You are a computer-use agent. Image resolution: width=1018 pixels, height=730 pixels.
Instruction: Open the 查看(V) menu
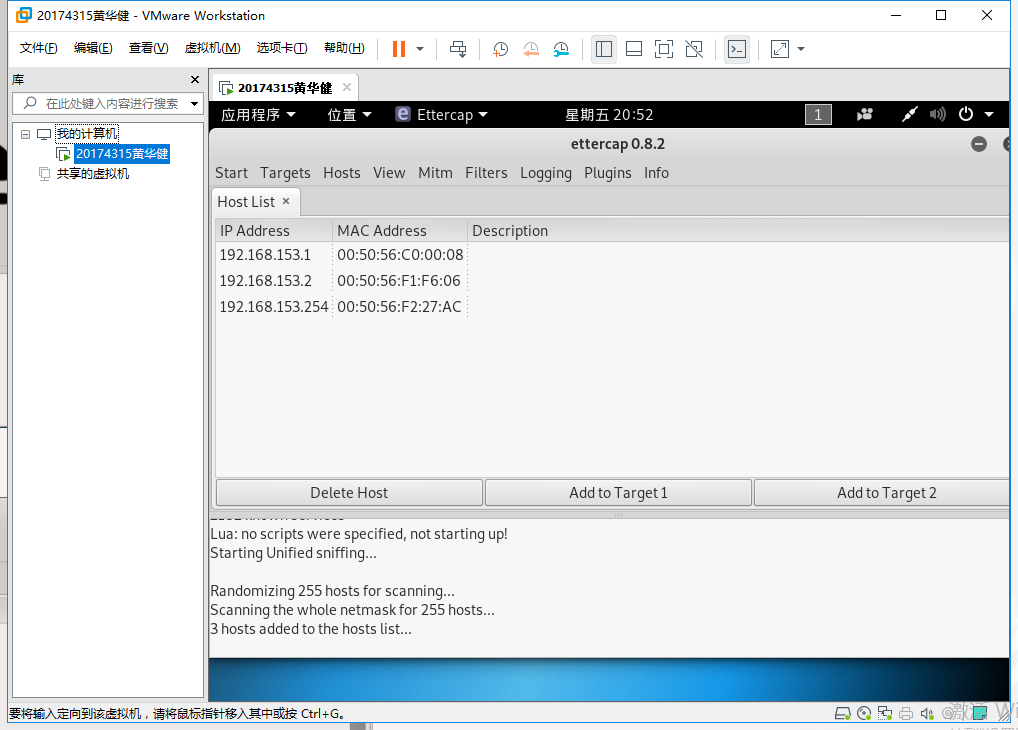tap(148, 48)
